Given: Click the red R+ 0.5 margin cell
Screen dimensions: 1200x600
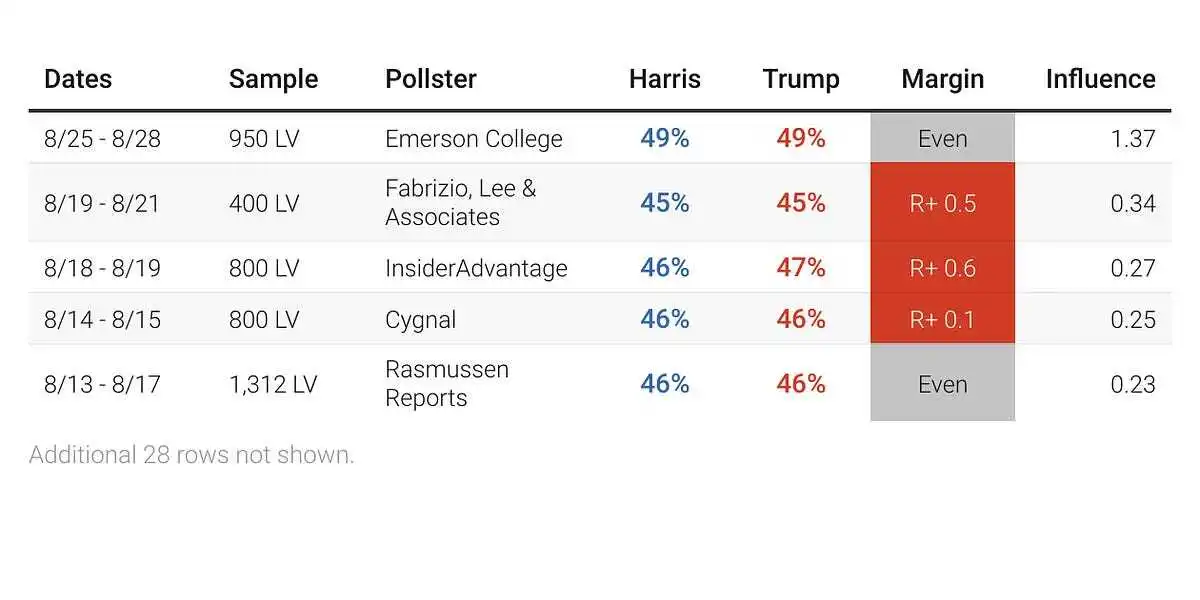Looking at the screenshot, I should (x=942, y=203).
